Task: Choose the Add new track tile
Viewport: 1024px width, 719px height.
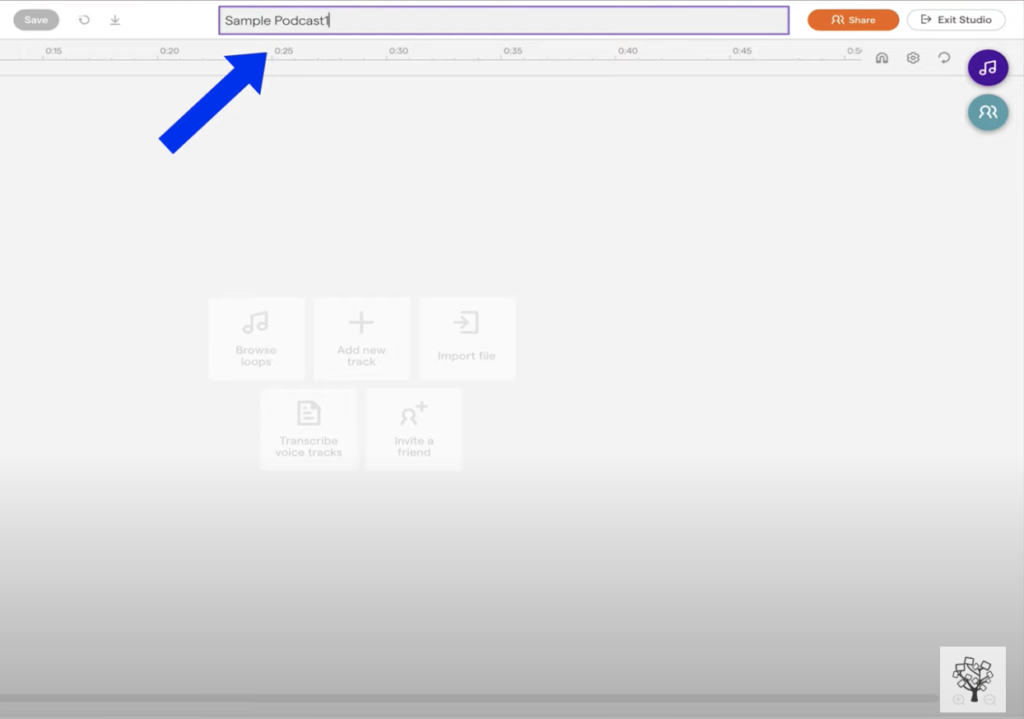Action: (x=361, y=339)
